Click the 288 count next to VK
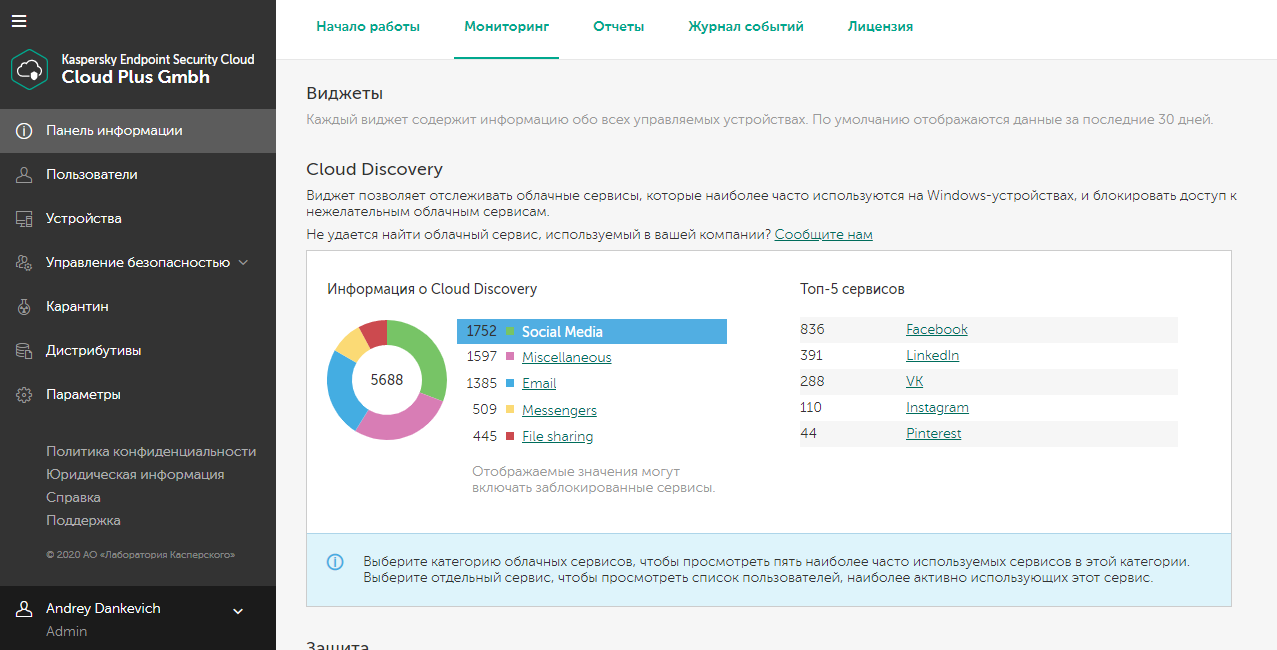Image resolution: width=1277 pixels, height=650 pixels. click(812, 382)
